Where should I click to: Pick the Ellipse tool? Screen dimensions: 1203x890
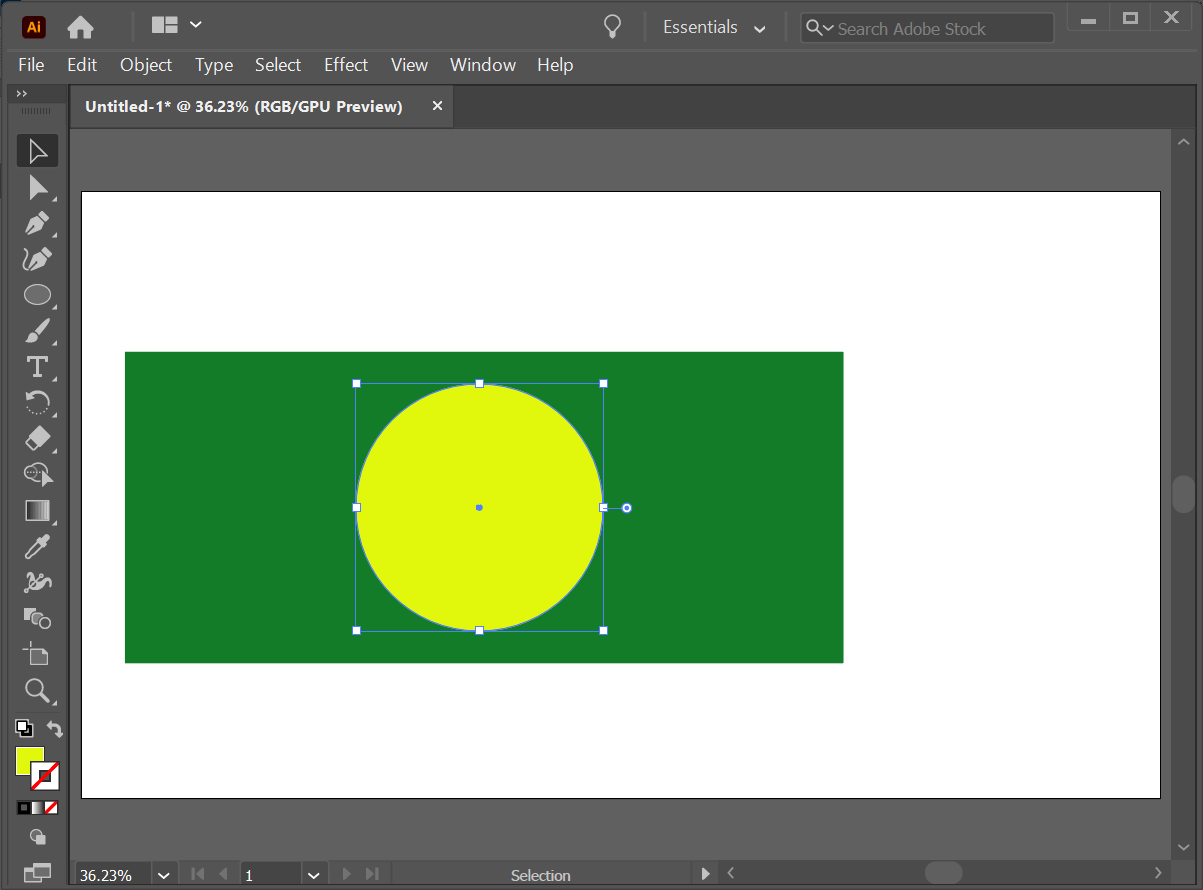point(37,295)
